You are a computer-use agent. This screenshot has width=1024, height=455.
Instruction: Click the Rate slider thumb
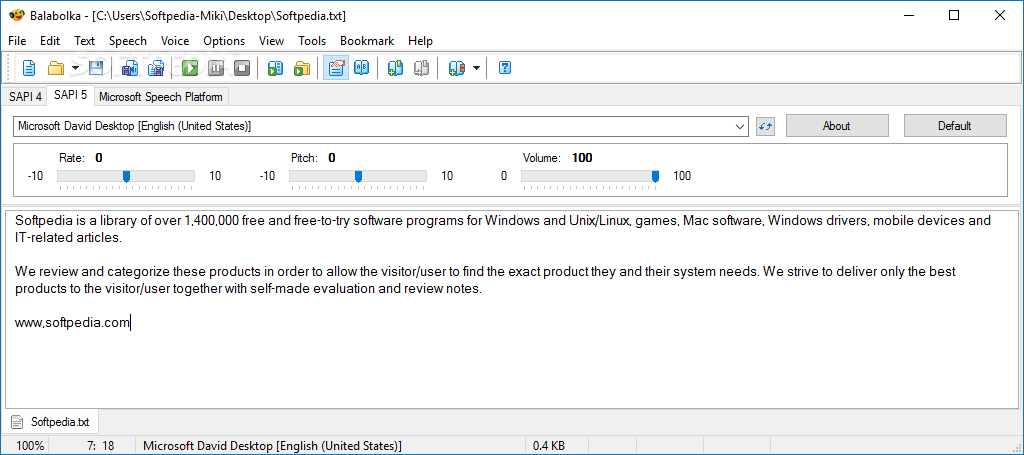pos(127,176)
